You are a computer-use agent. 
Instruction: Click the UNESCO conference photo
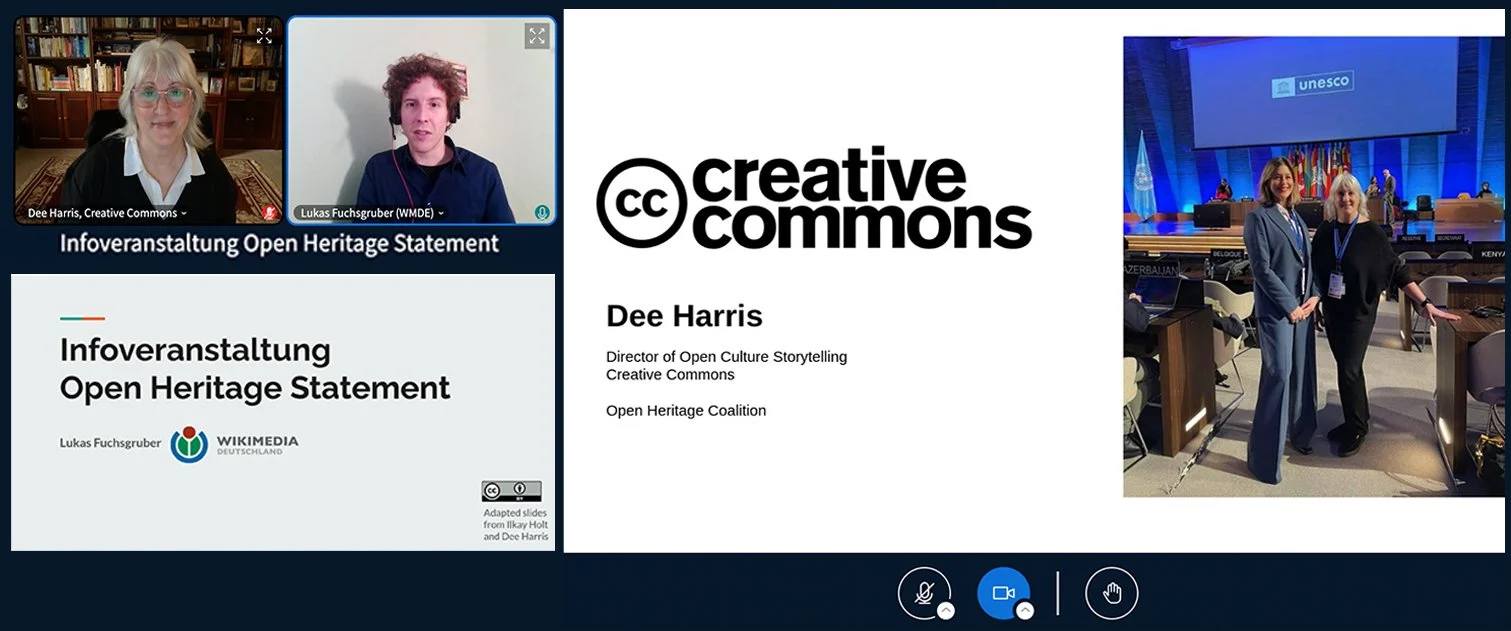tap(1313, 267)
